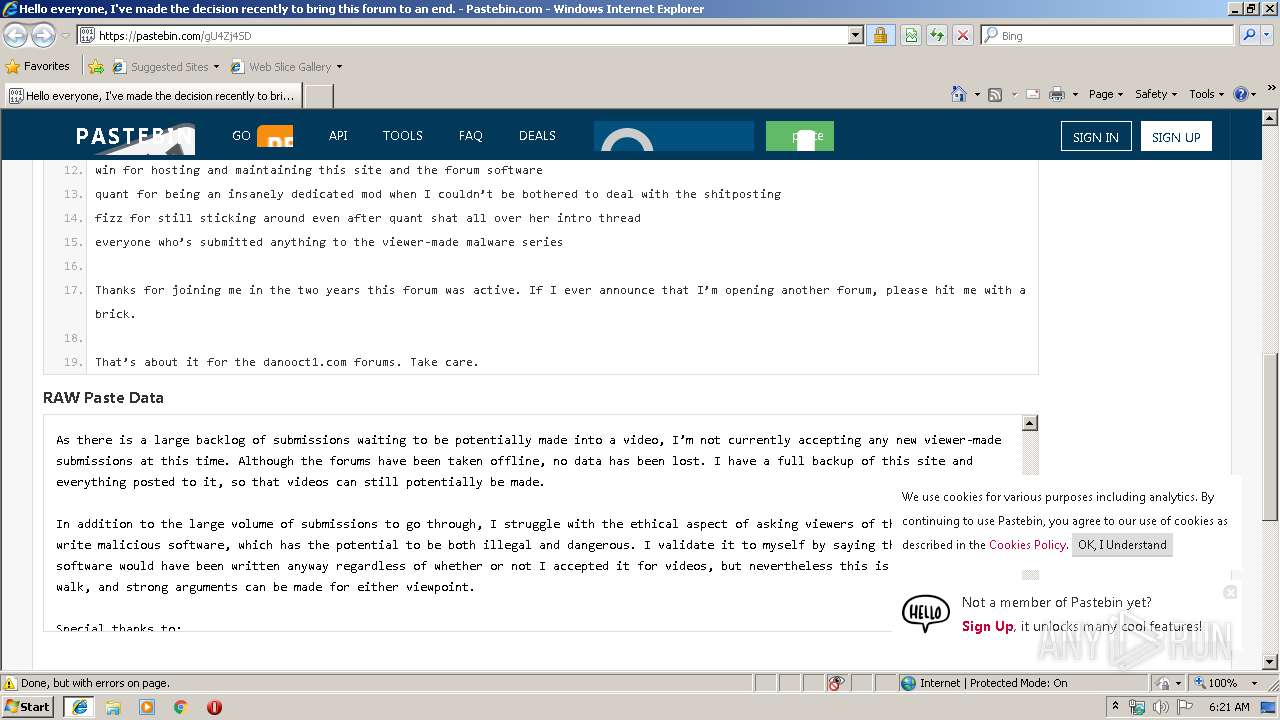Viewport: 1280px width, 720px height.
Task: Open the address bar URL dropdown
Action: click(855, 35)
